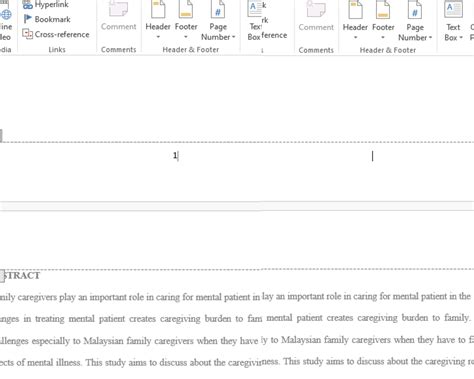Viewport: 474px width, 379px height.
Task: Click Header & Footer label in left ribbon copy
Action: (191, 50)
